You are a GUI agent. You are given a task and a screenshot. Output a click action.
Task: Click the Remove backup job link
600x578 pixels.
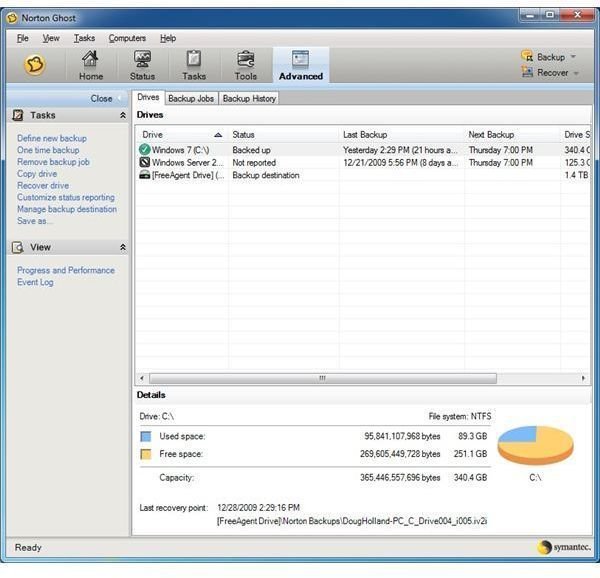(x=53, y=162)
